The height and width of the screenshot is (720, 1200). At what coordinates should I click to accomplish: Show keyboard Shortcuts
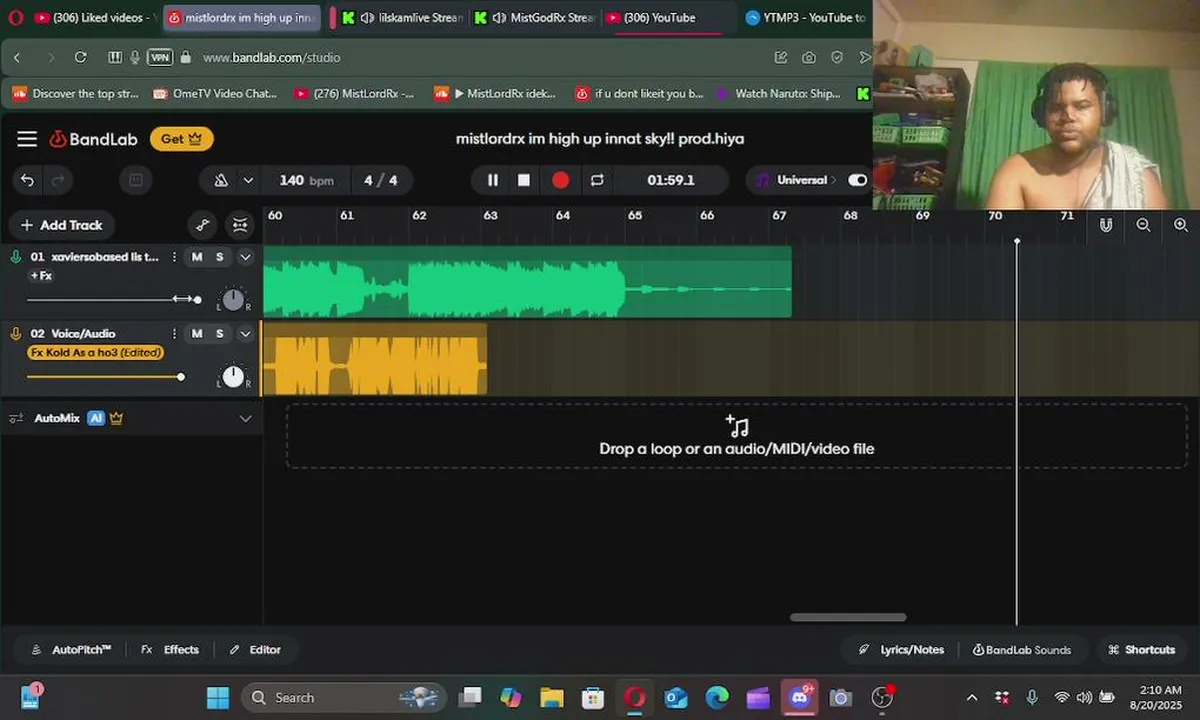1142,650
